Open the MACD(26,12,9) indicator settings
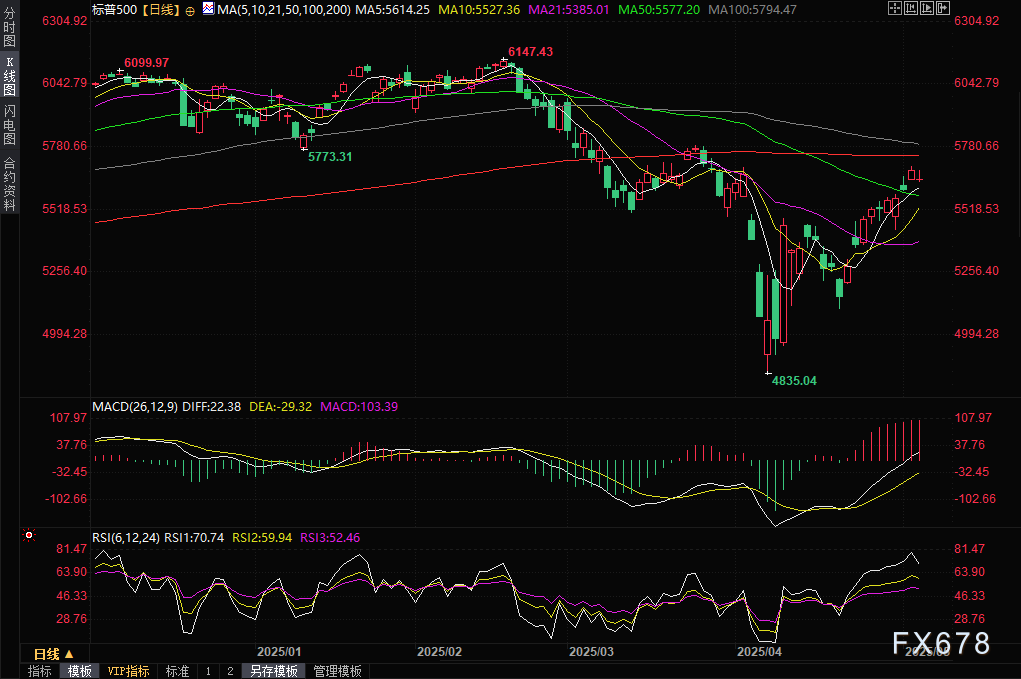Image resolution: width=1021 pixels, height=679 pixels. point(136,407)
